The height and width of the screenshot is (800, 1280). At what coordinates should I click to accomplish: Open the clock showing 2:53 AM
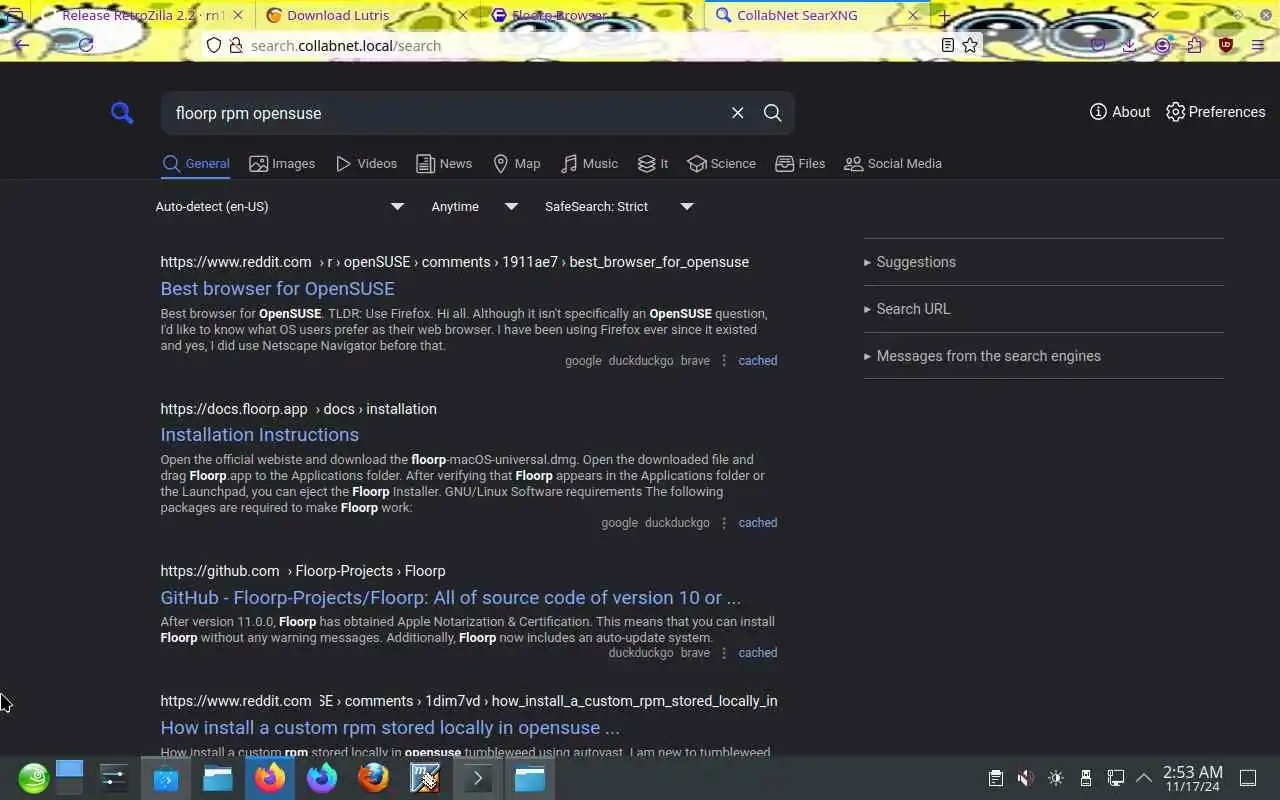[x=1192, y=778]
